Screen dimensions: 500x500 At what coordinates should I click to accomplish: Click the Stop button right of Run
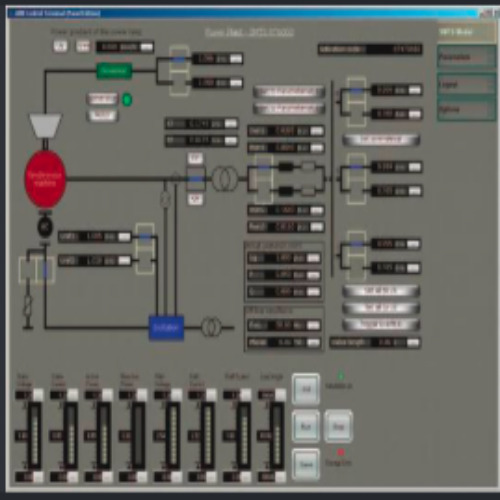coord(338,426)
